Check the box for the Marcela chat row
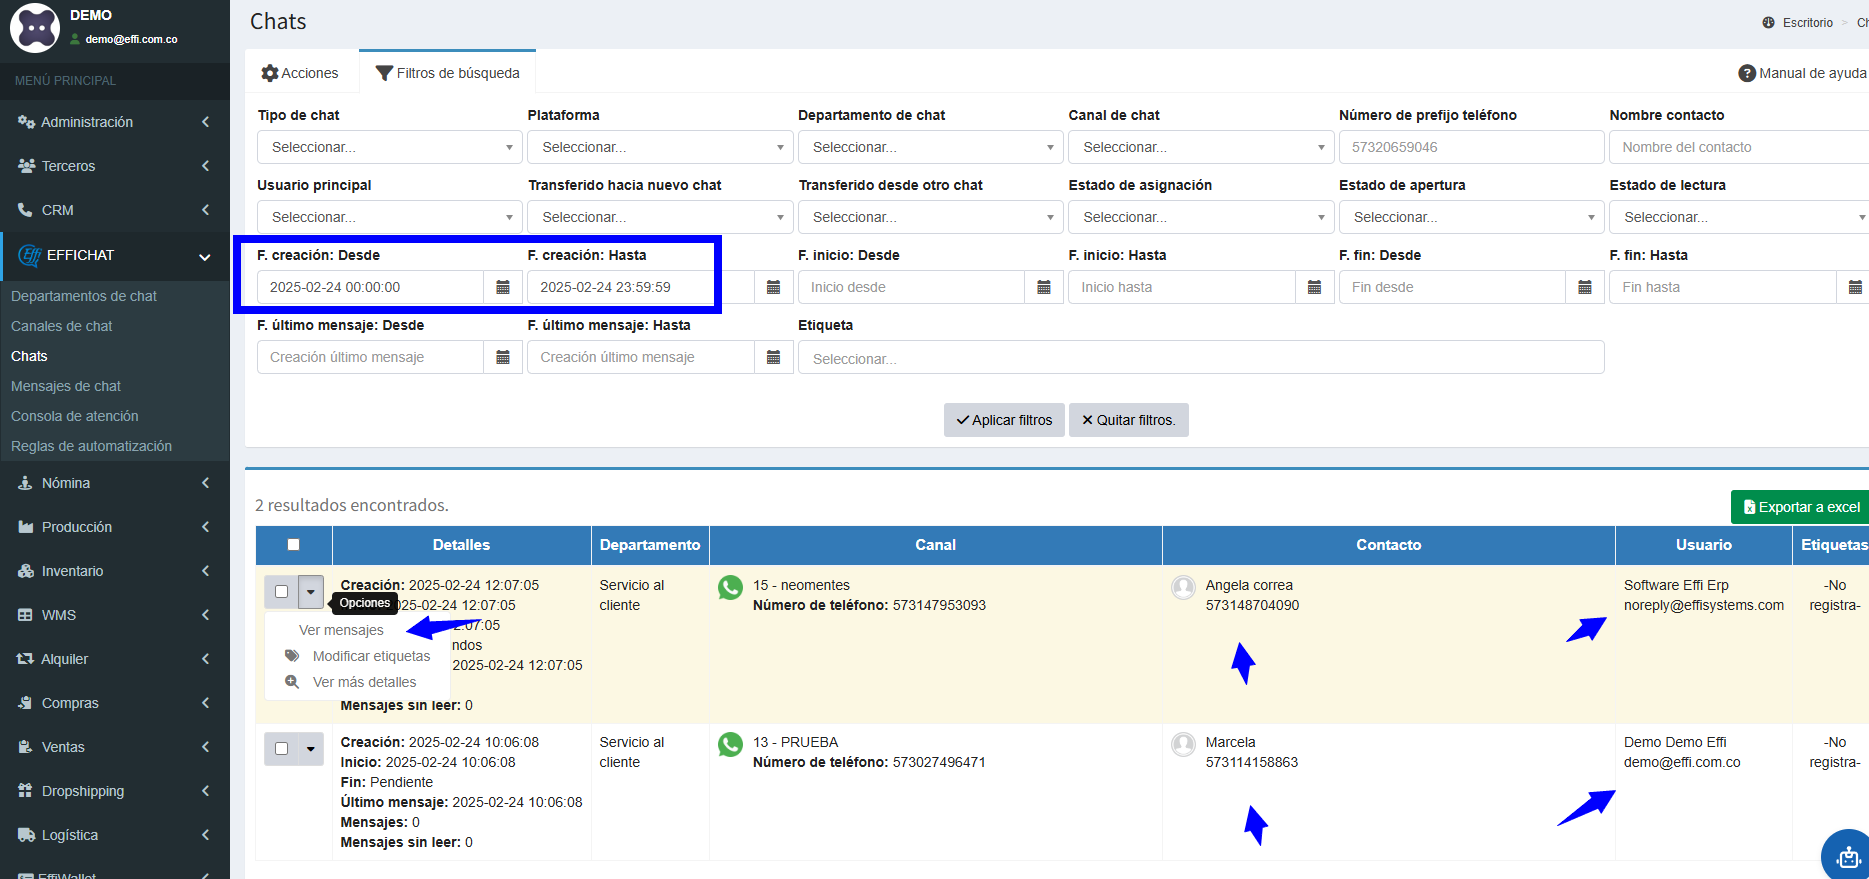The height and width of the screenshot is (879, 1869). tap(282, 749)
